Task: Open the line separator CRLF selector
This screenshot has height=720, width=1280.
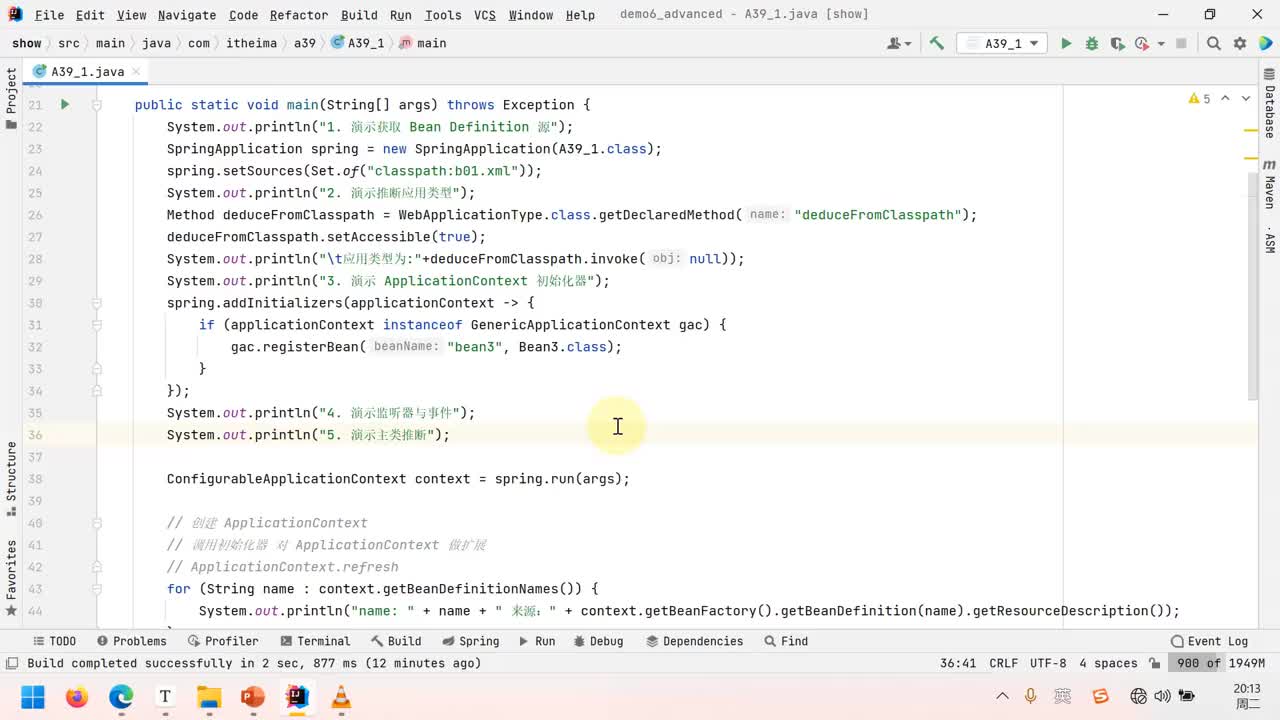Action: pos(1003,663)
